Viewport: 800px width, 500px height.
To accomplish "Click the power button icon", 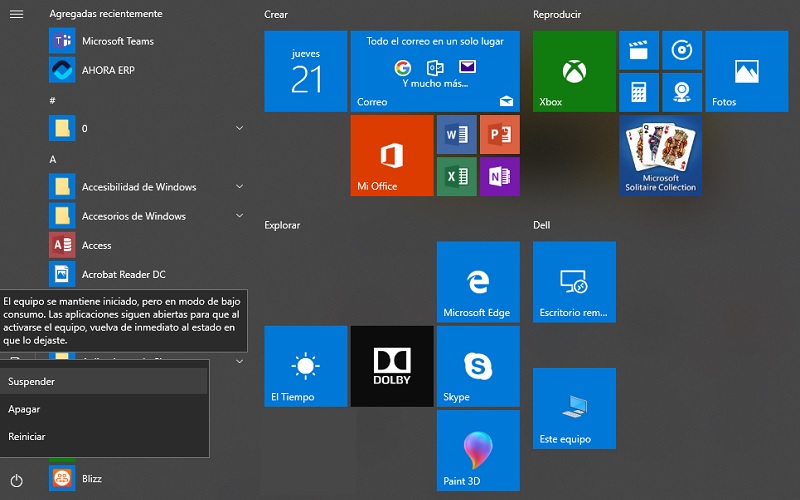I will click(x=16, y=480).
